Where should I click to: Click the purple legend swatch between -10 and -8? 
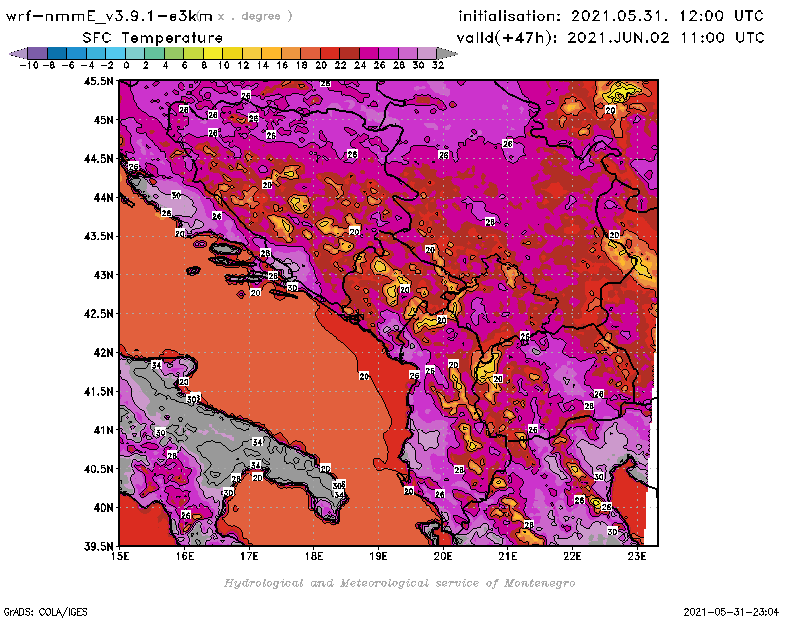(x=38, y=53)
